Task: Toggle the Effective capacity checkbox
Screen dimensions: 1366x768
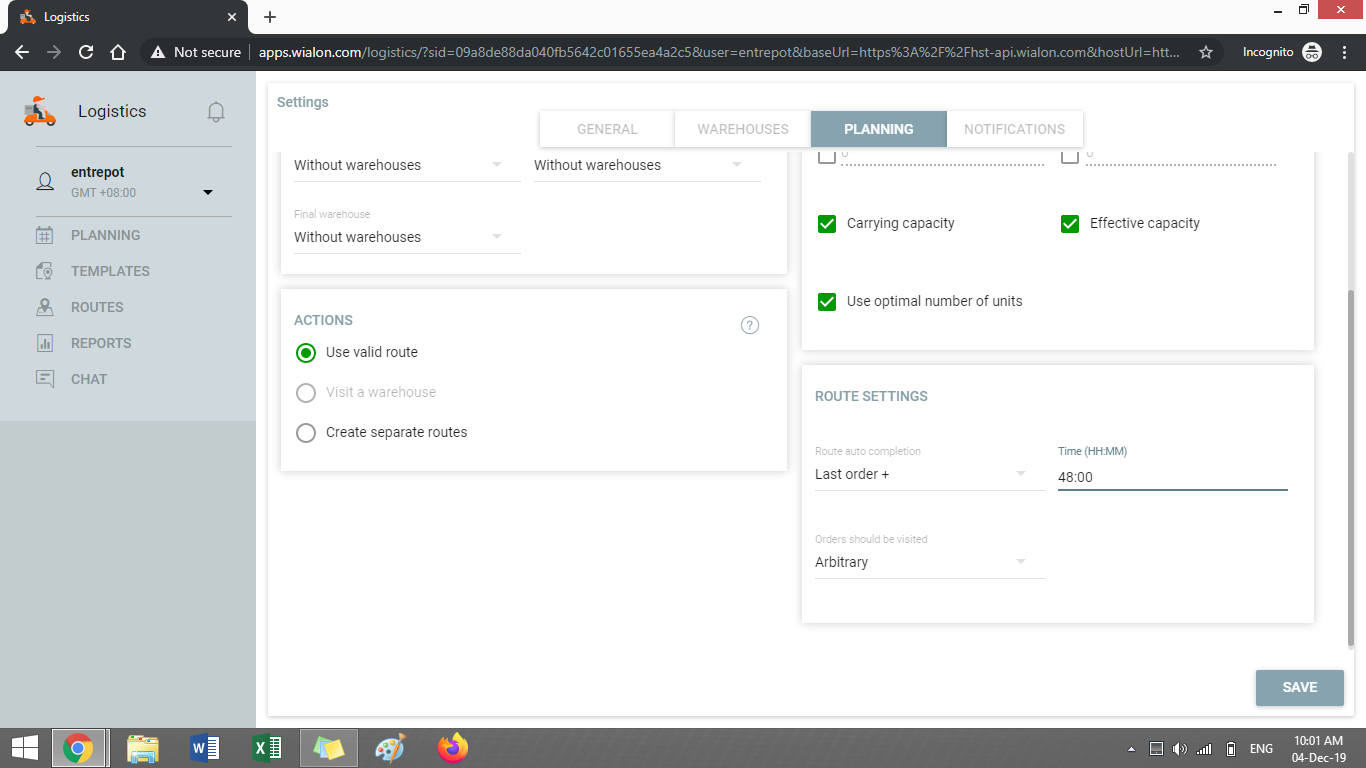Action: click(1070, 224)
